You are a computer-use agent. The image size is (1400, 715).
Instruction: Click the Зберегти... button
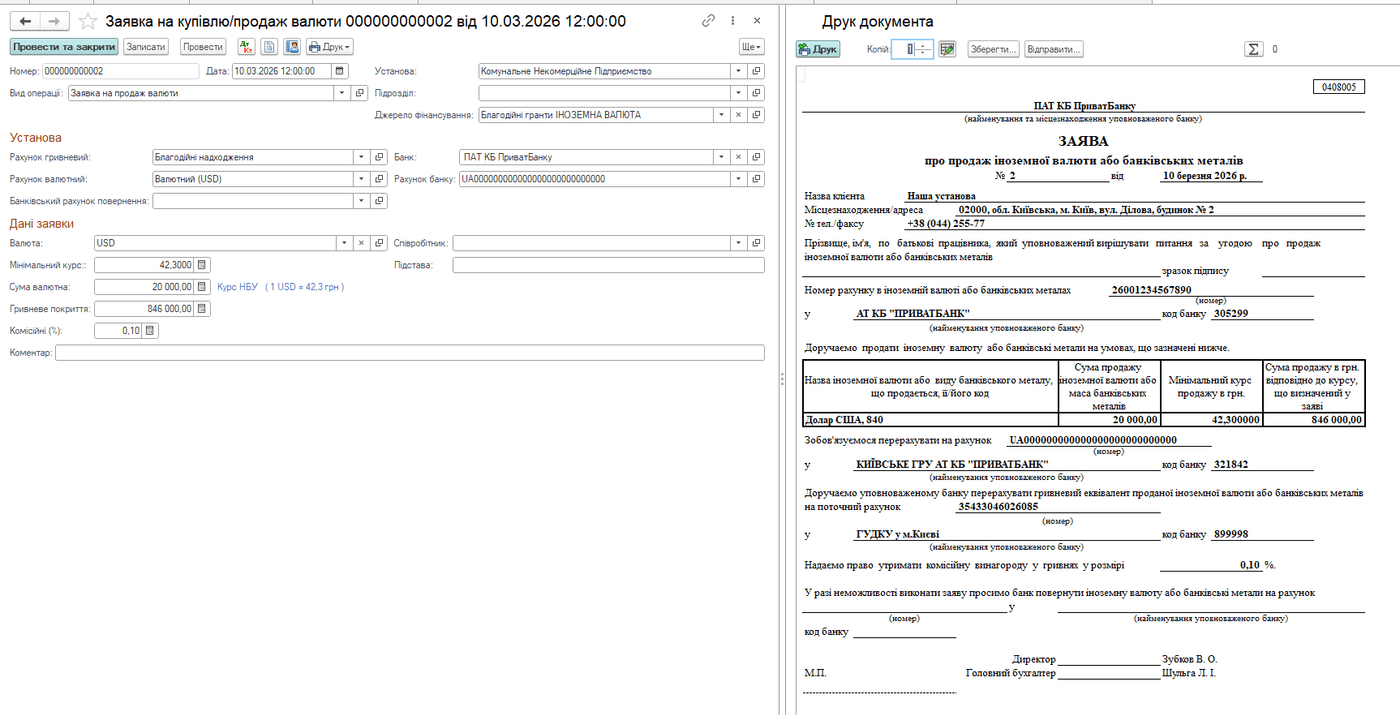pyautogui.click(x=993, y=49)
